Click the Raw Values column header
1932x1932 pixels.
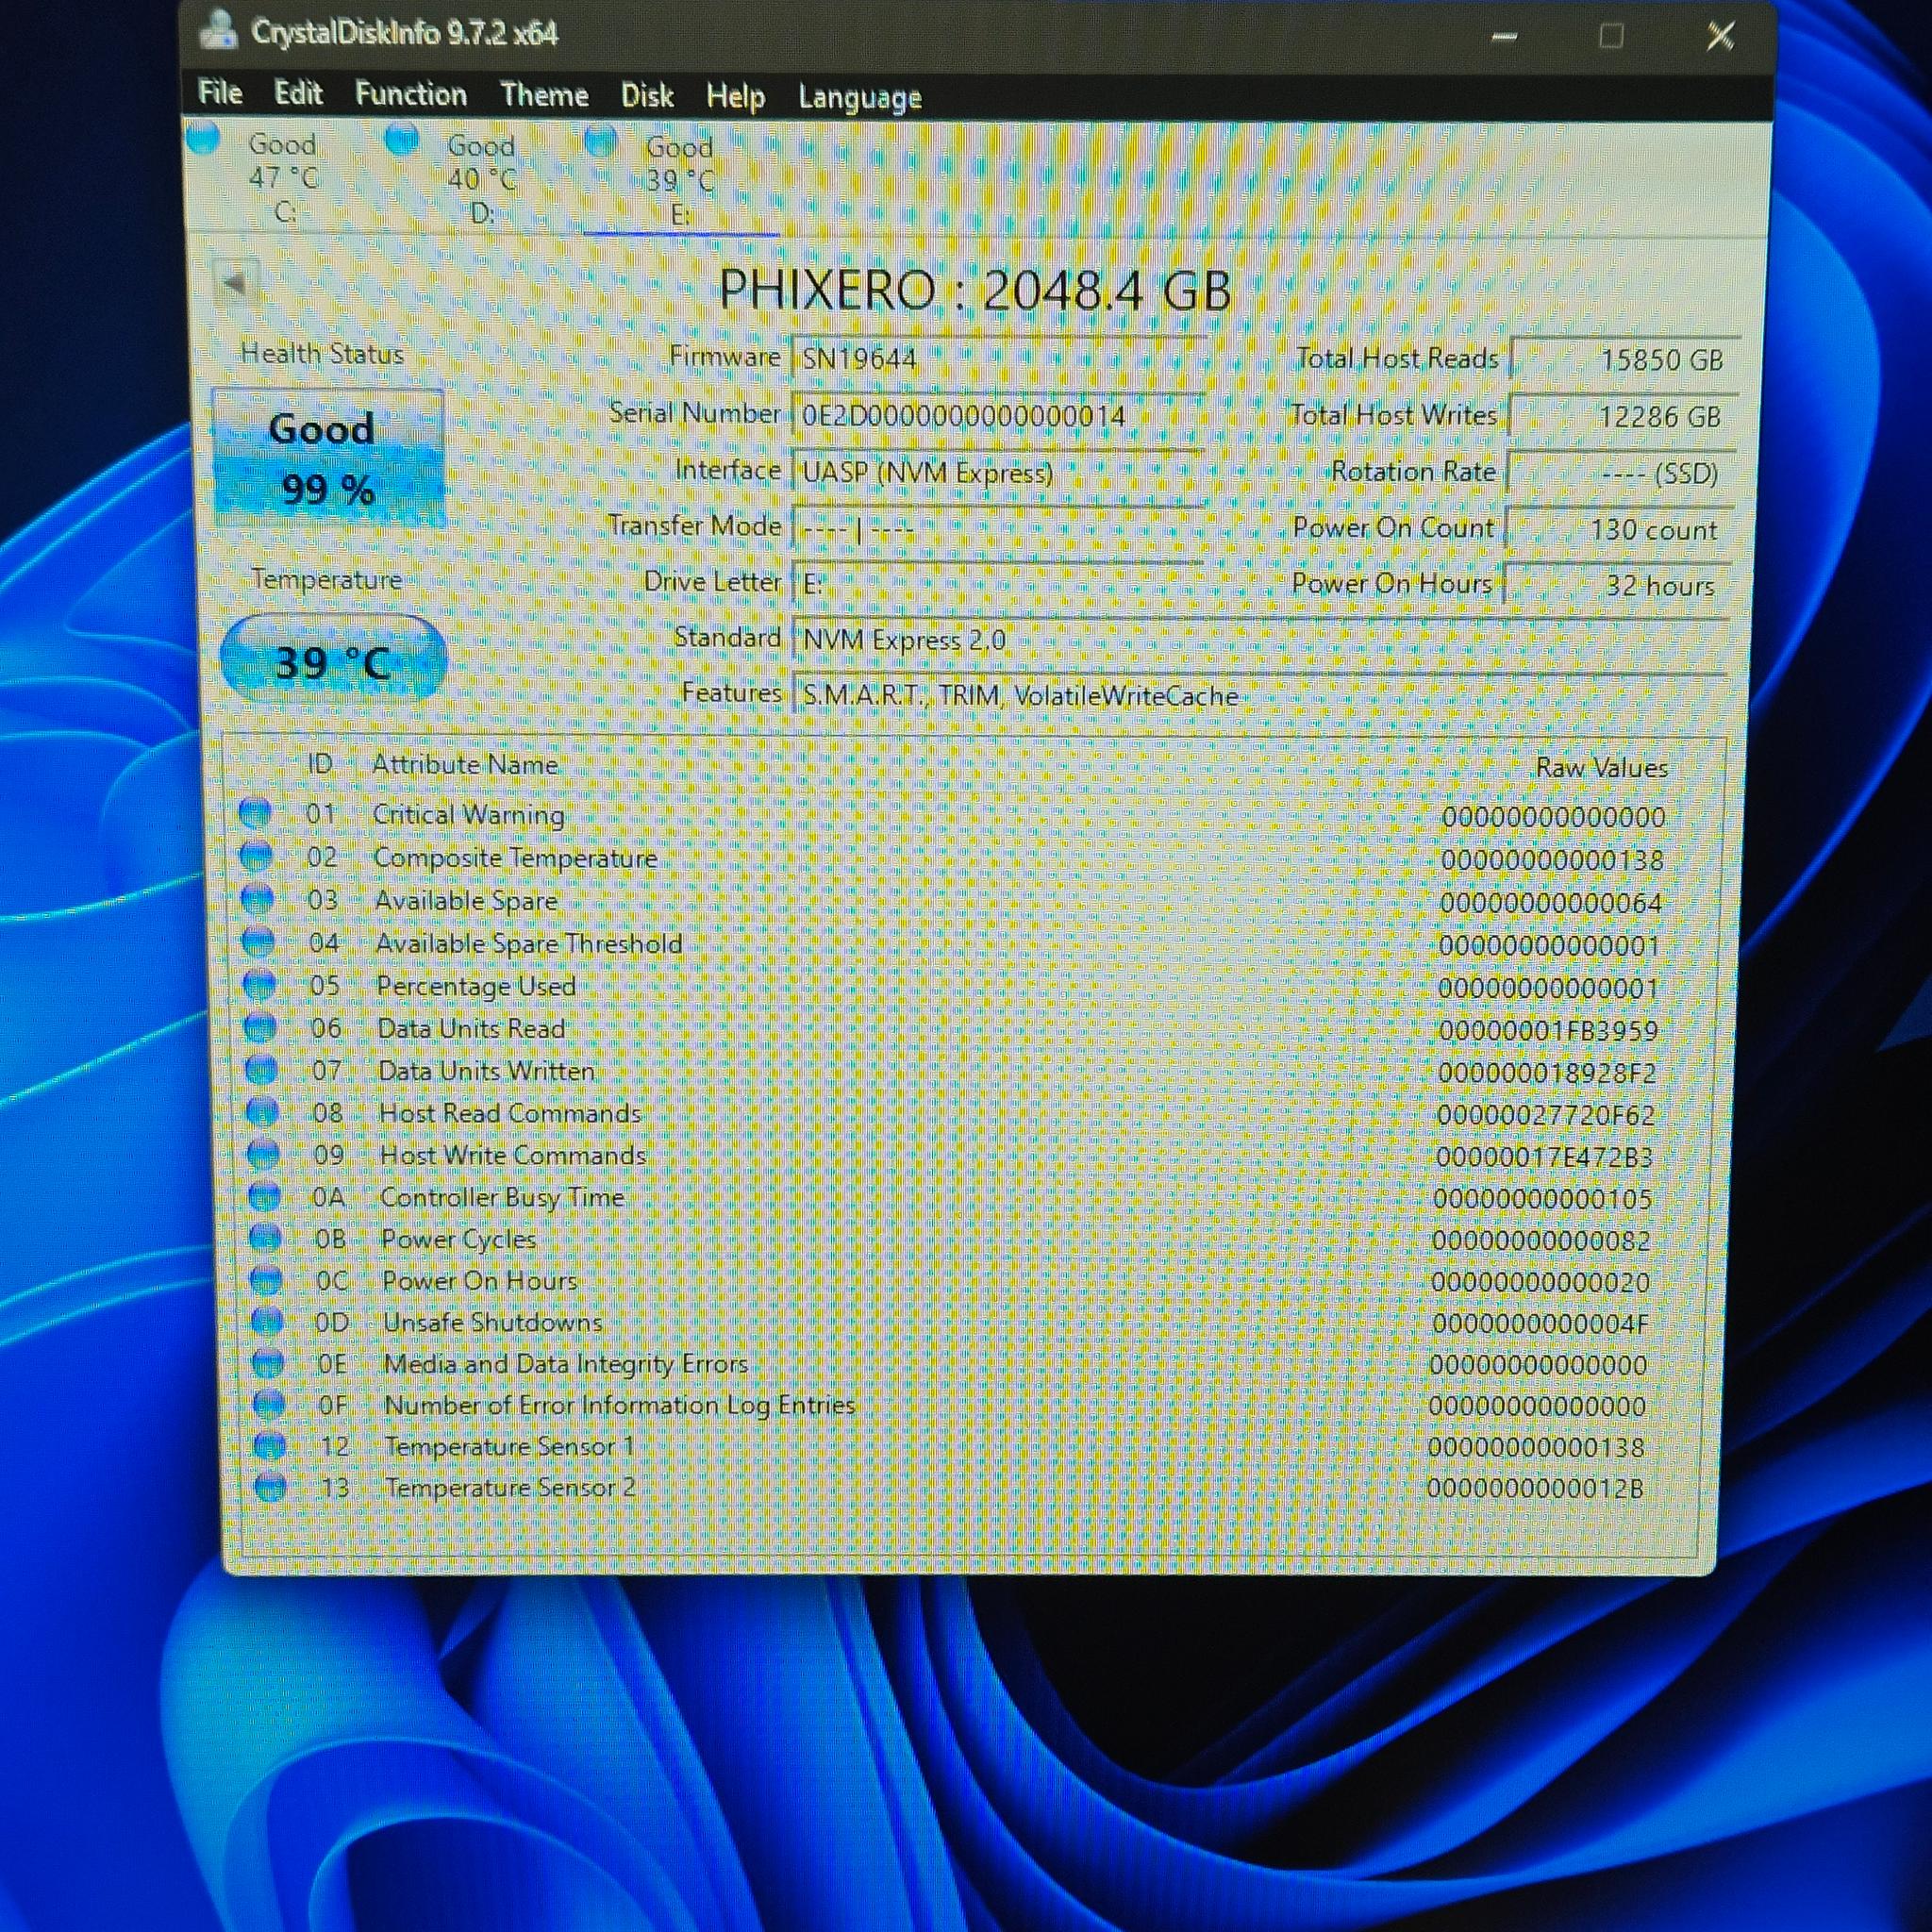tap(1602, 767)
